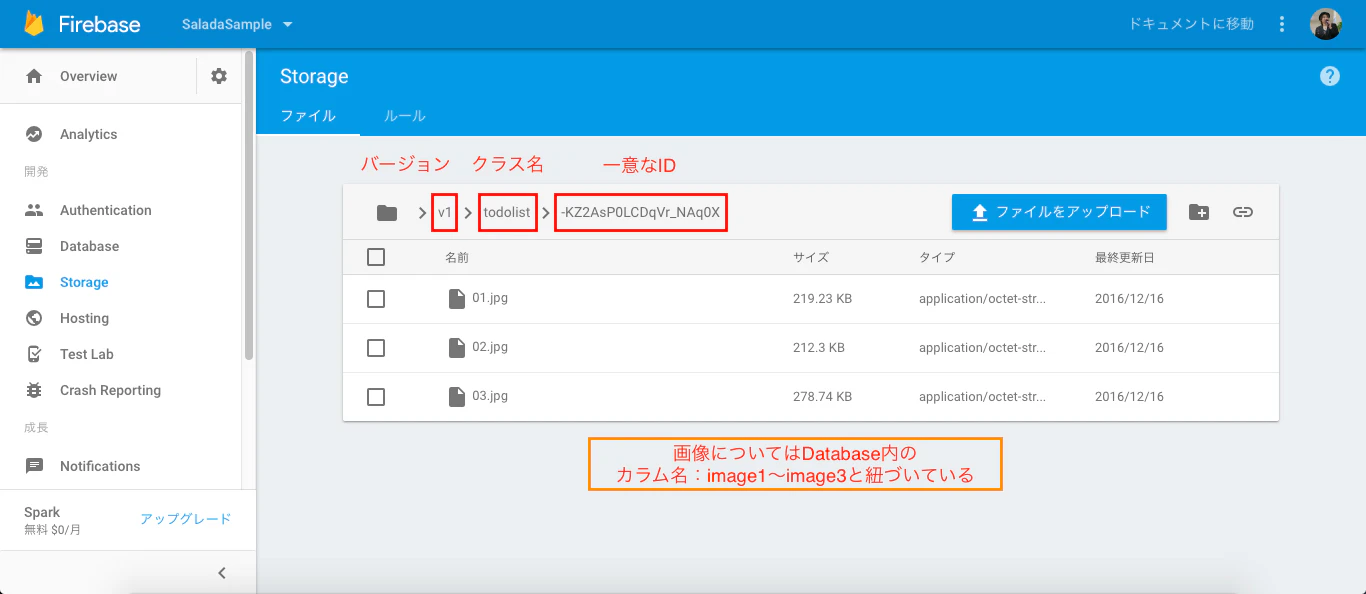Open the user profile avatar
This screenshot has height=594, width=1366.
click(1326, 24)
